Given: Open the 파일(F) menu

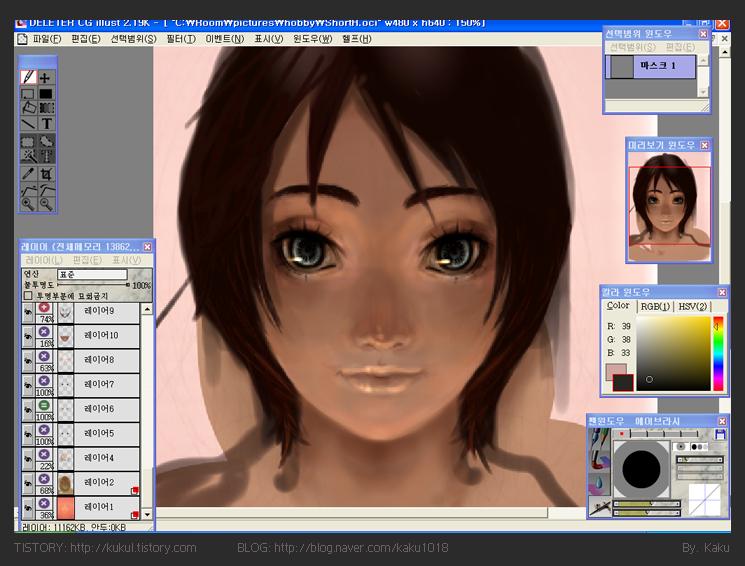Looking at the screenshot, I should point(47,39).
